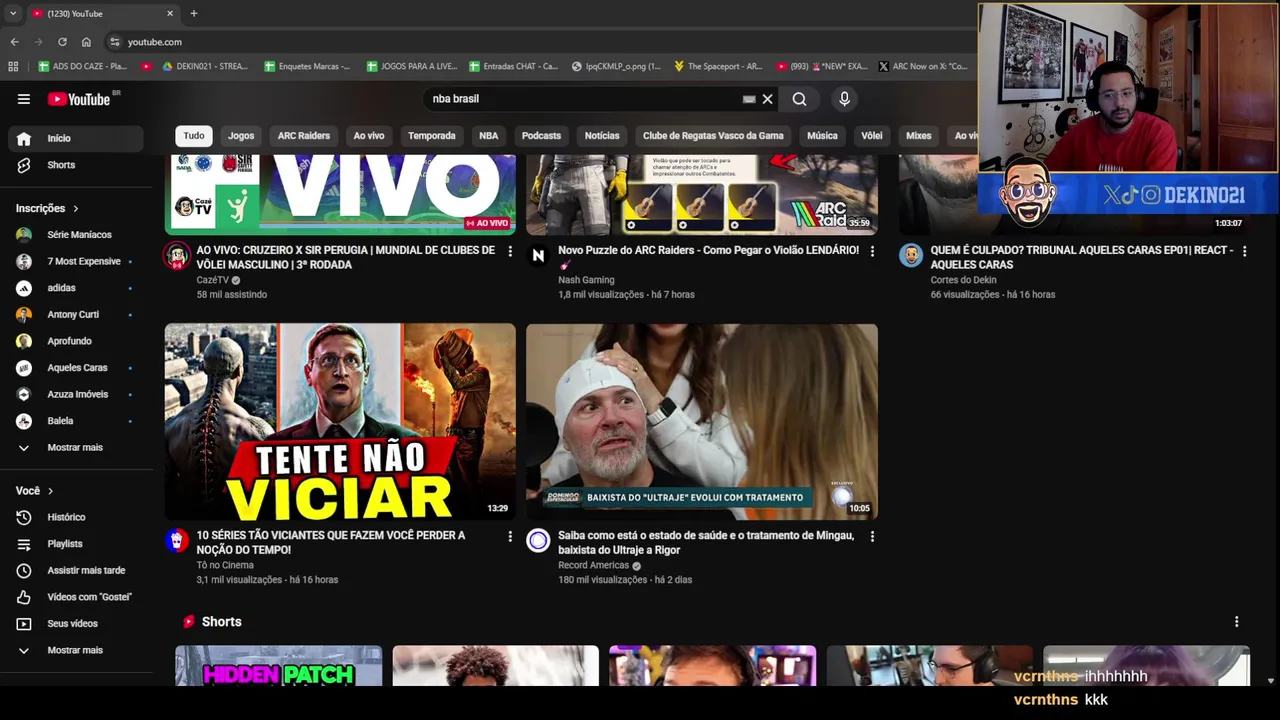Open Tô no Cinema channel name link
The height and width of the screenshot is (720, 1280).
[225, 565]
